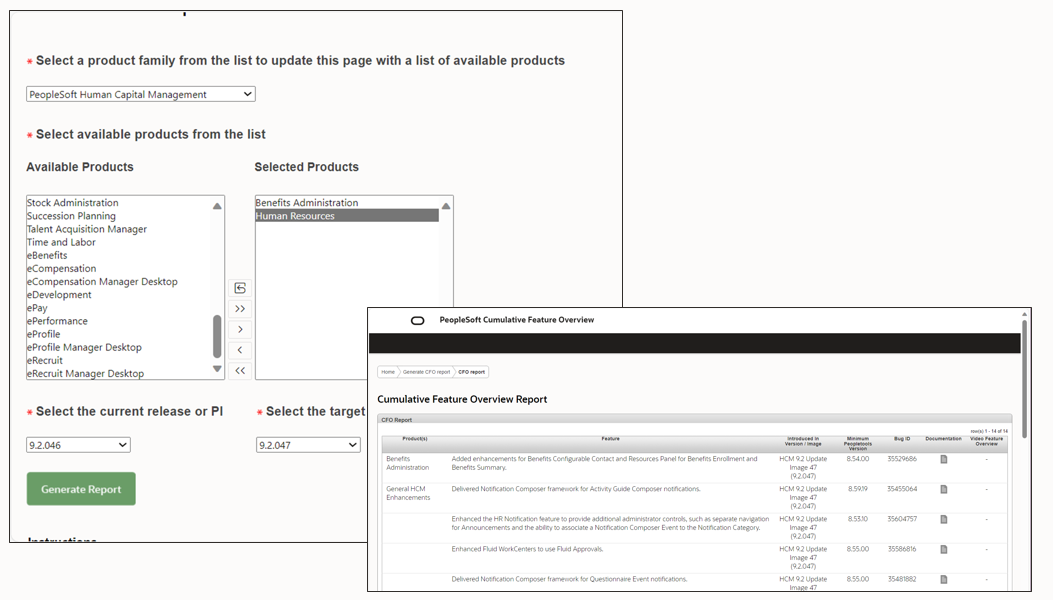Open documentation icon for bug 35529686

[944, 460]
